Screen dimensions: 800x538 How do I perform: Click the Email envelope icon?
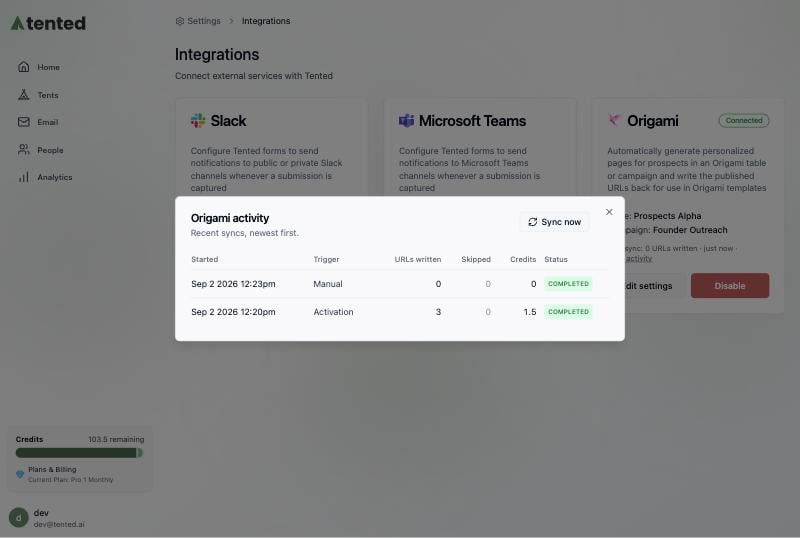tap(23, 121)
